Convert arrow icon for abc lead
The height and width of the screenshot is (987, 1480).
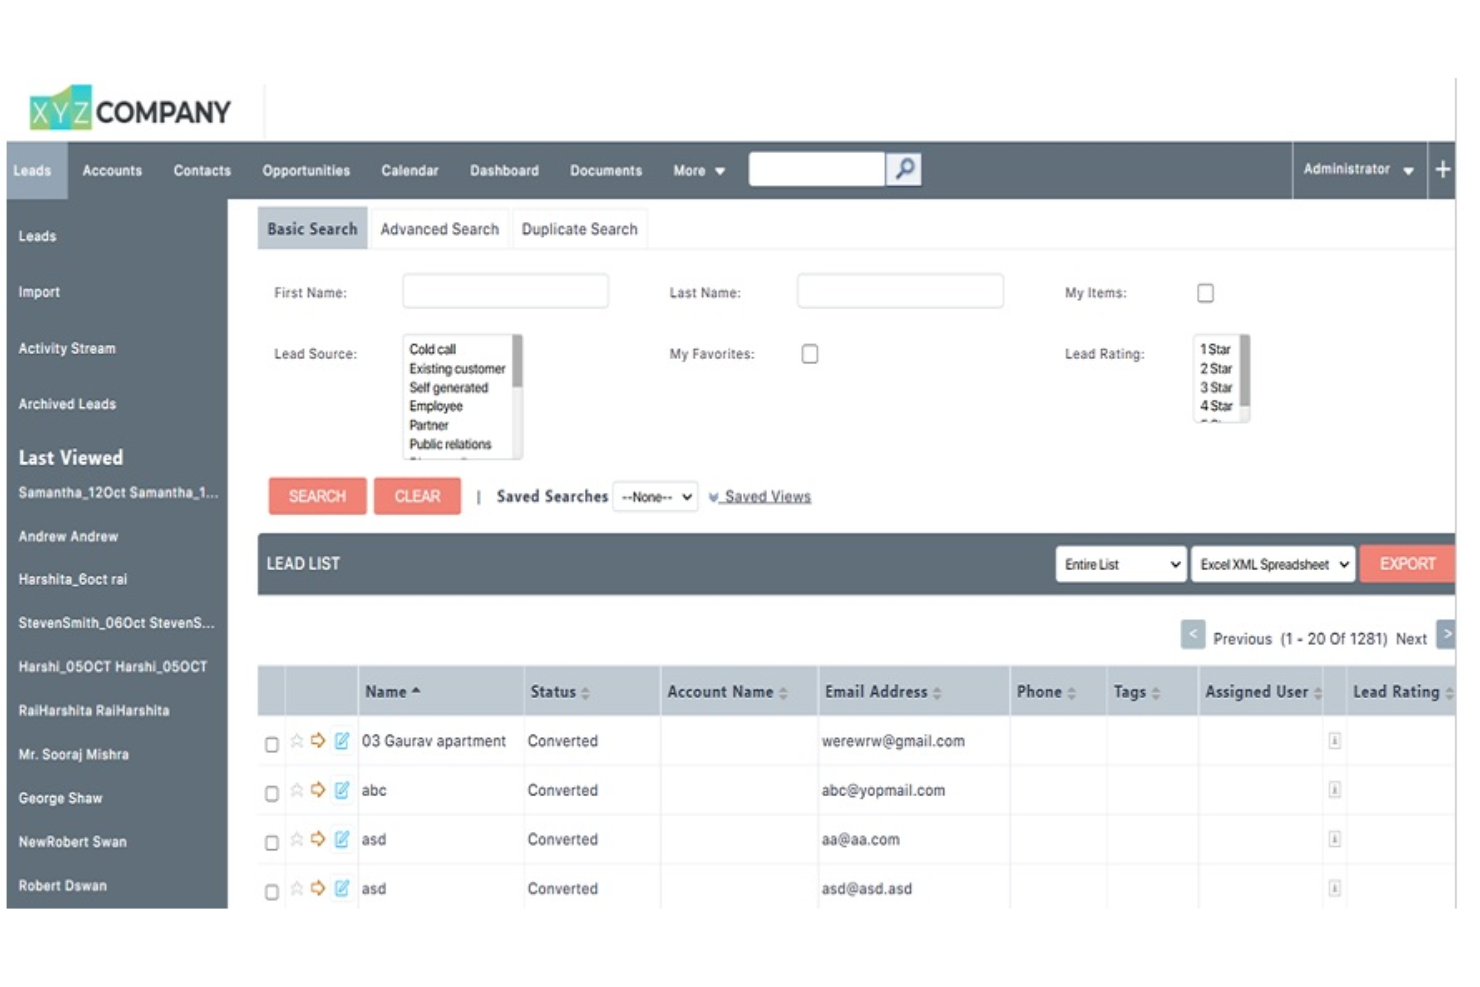tap(318, 789)
